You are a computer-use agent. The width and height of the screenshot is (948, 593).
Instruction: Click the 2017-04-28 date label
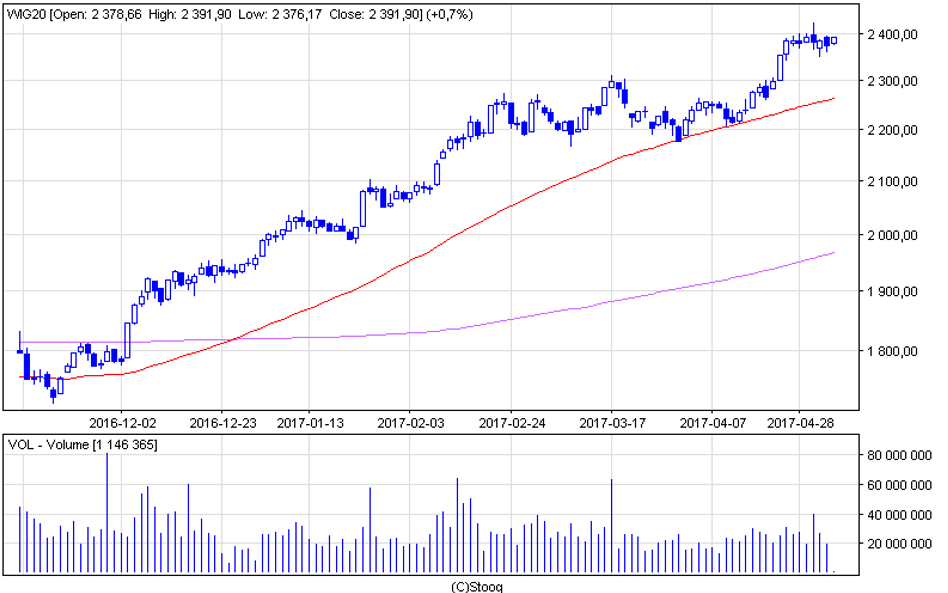[800, 422]
